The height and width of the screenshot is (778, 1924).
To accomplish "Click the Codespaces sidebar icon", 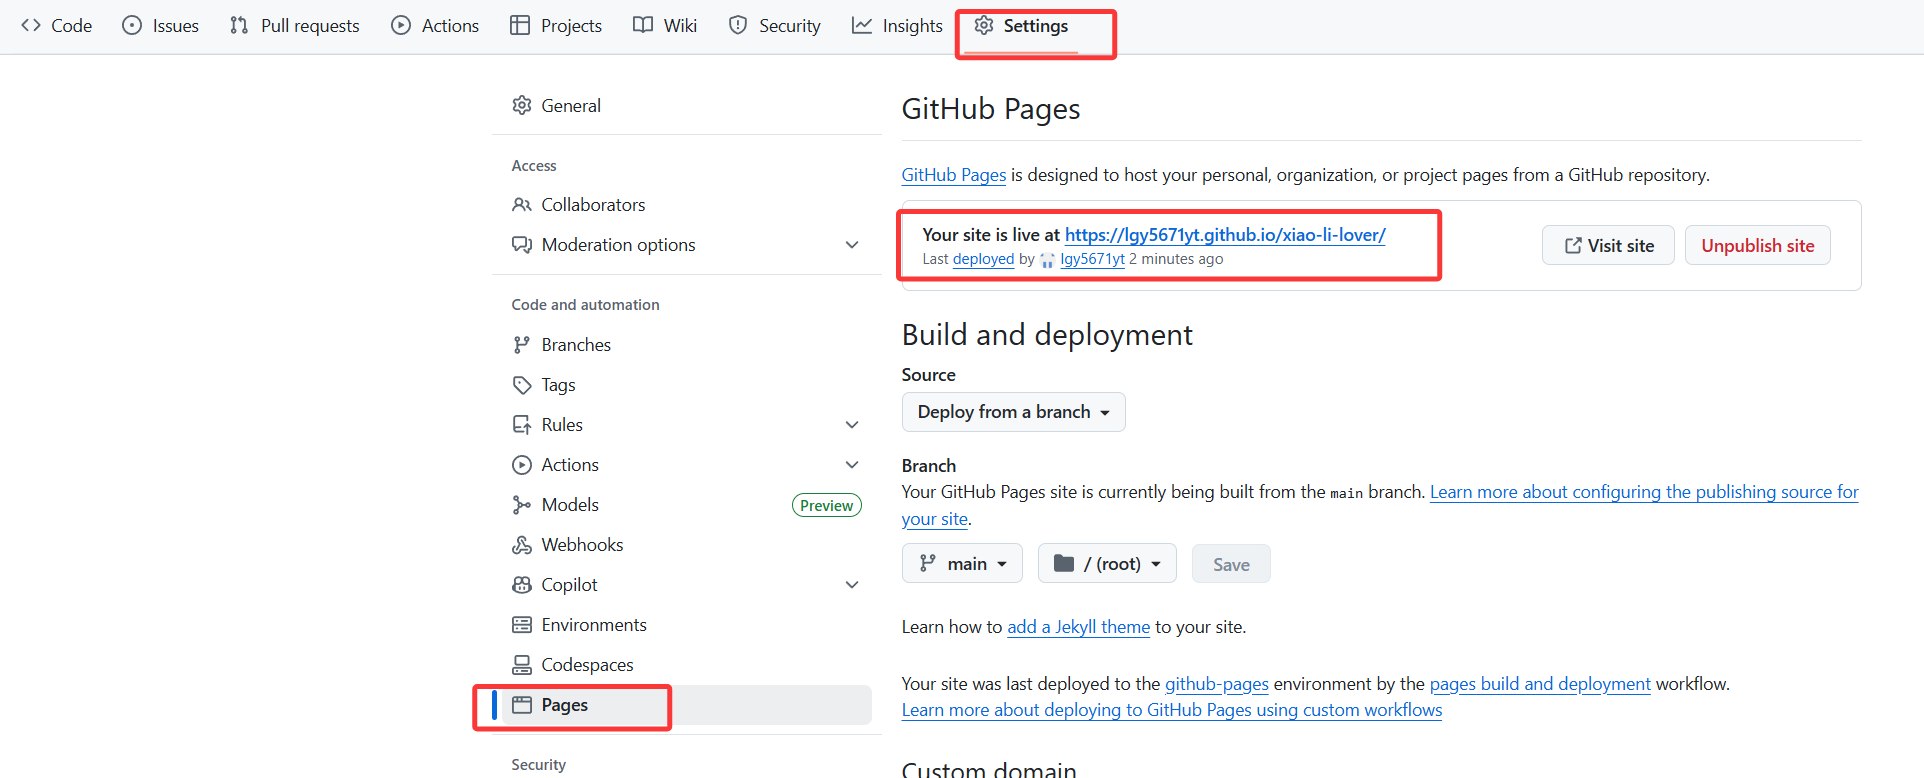I will (x=522, y=665).
